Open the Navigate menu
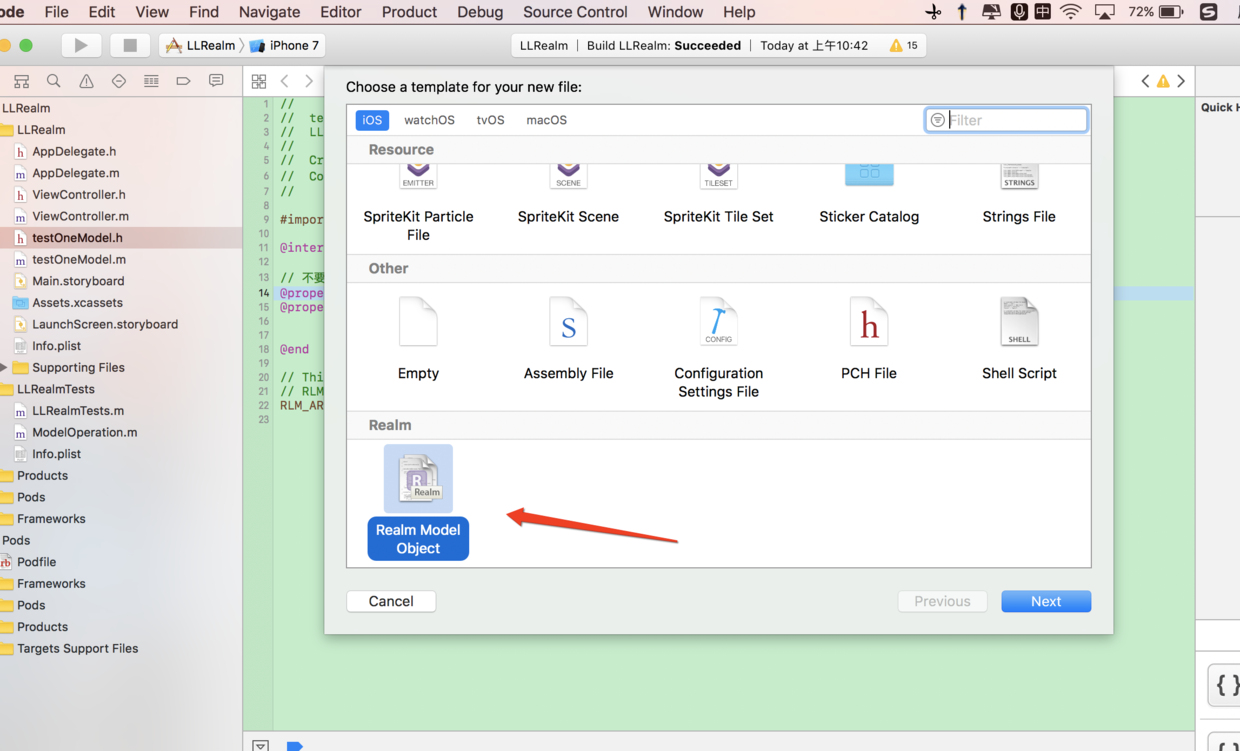1240x751 pixels. [269, 12]
